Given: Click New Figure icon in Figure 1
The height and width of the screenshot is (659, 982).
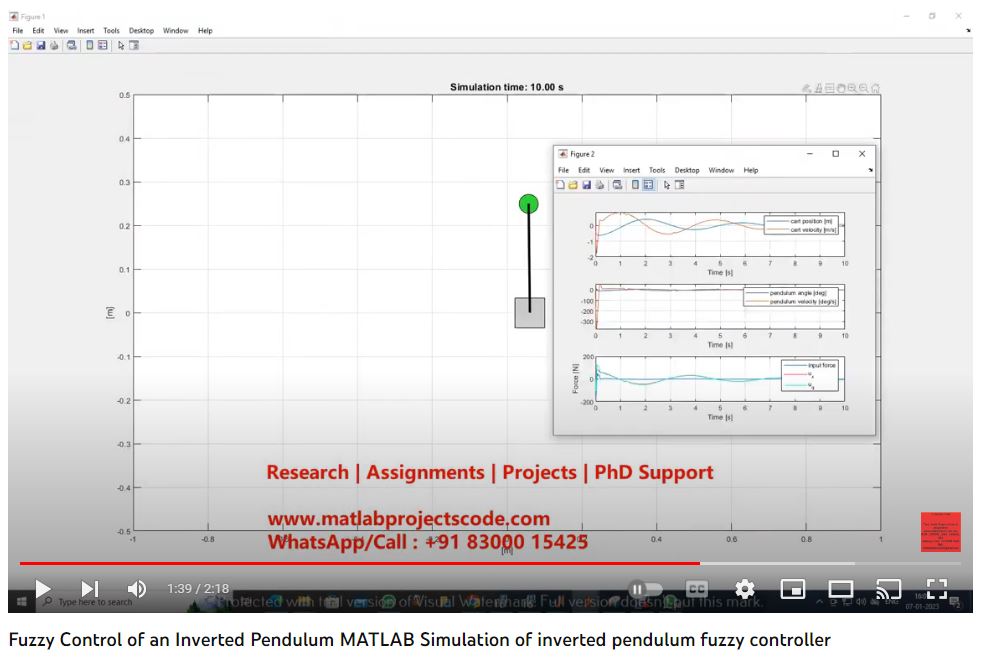Looking at the screenshot, I should click(x=14, y=45).
